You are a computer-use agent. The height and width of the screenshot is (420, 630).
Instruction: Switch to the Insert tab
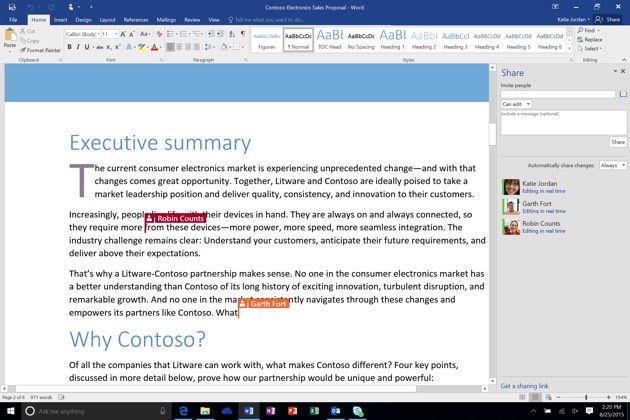60,20
